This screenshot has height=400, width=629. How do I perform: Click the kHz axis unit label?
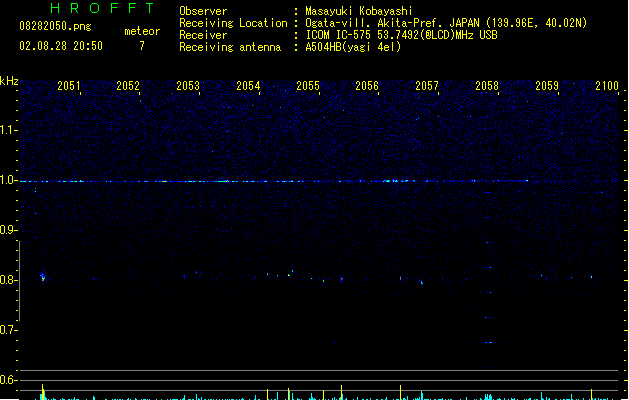tap(9, 81)
